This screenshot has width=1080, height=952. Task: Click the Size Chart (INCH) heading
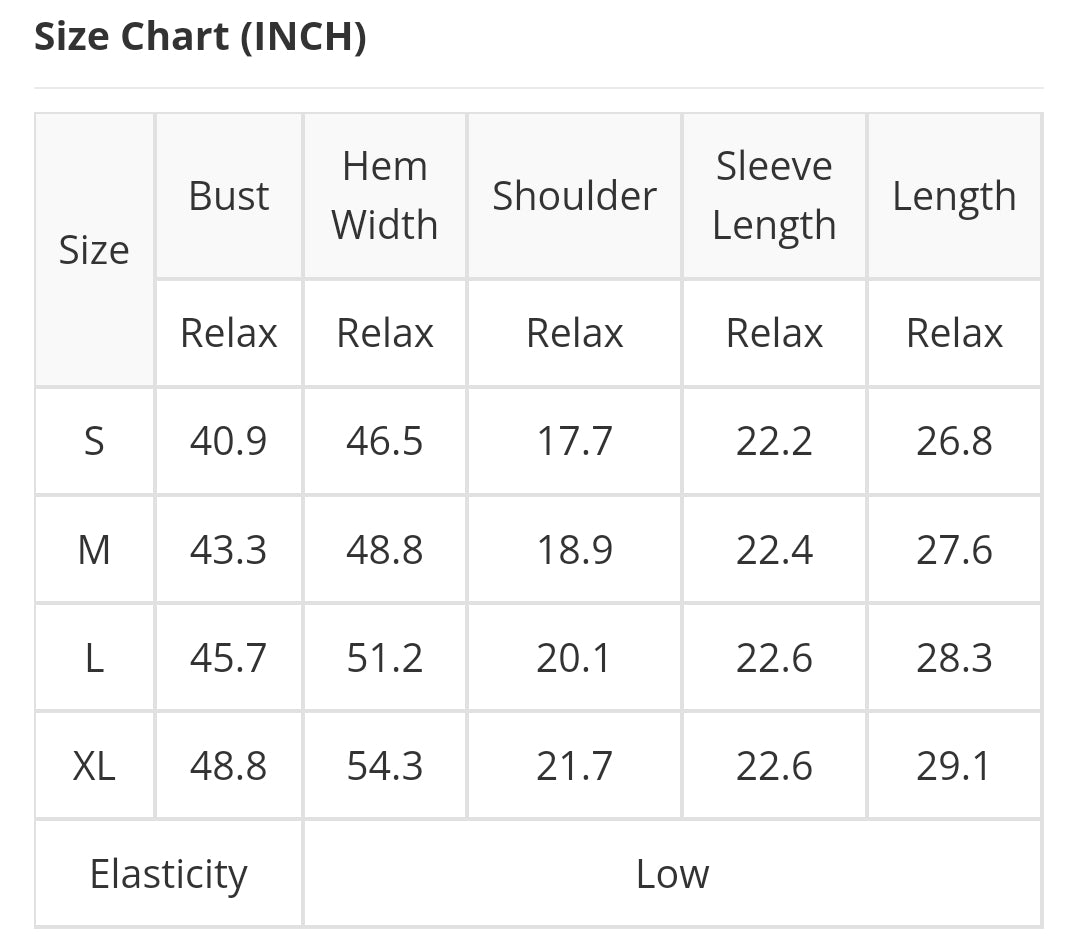click(x=200, y=38)
